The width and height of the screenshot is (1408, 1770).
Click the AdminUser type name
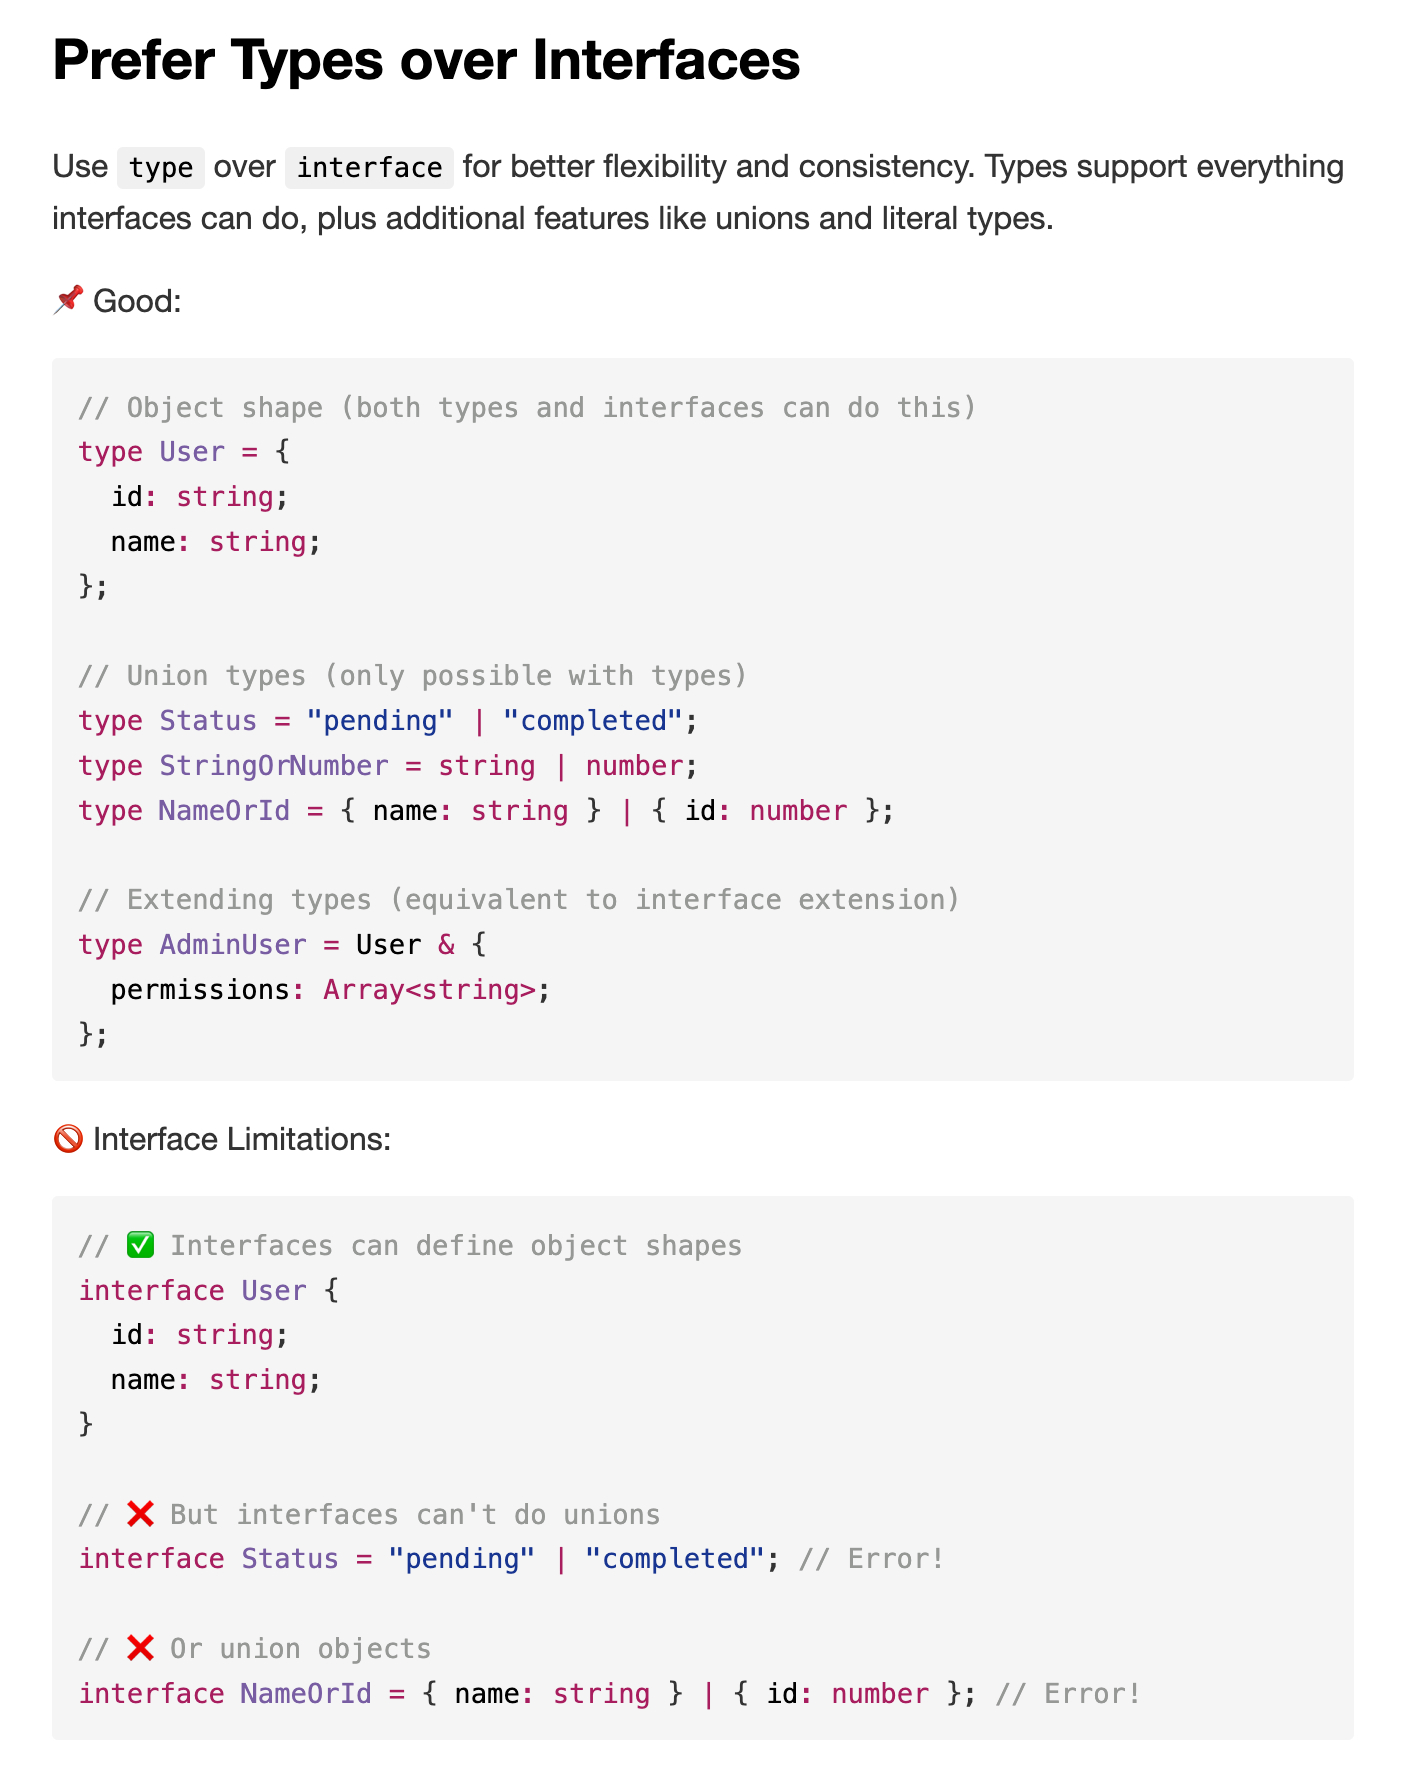coord(232,945)
